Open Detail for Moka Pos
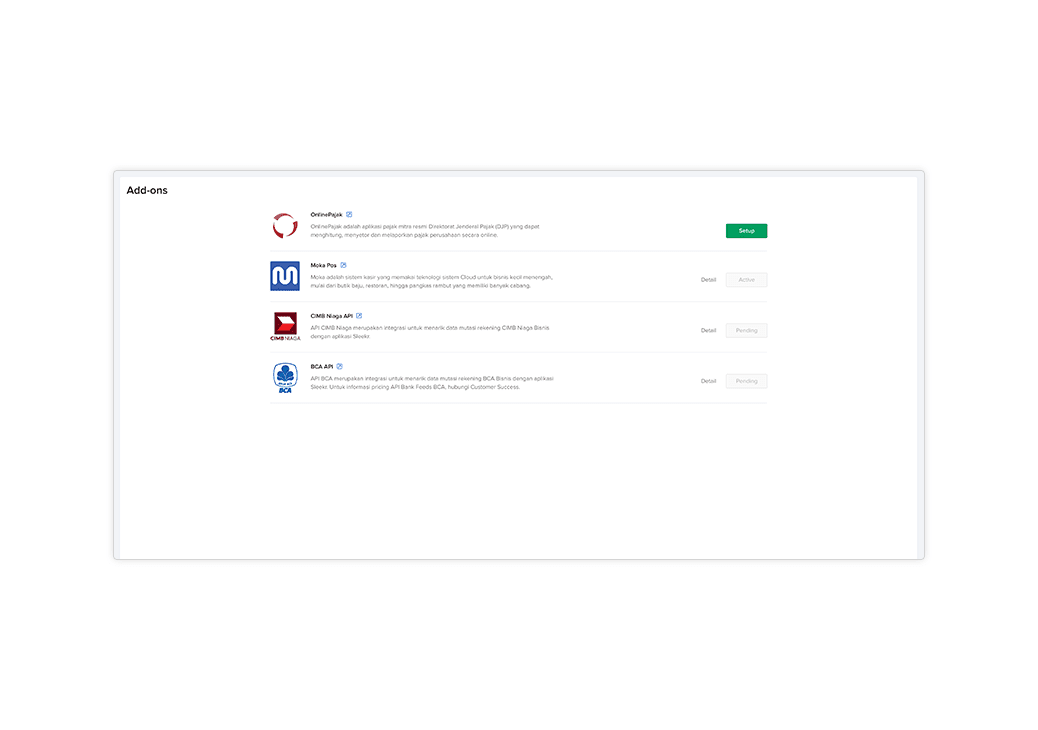This screenshot has width=1038, height=730. 708,280
